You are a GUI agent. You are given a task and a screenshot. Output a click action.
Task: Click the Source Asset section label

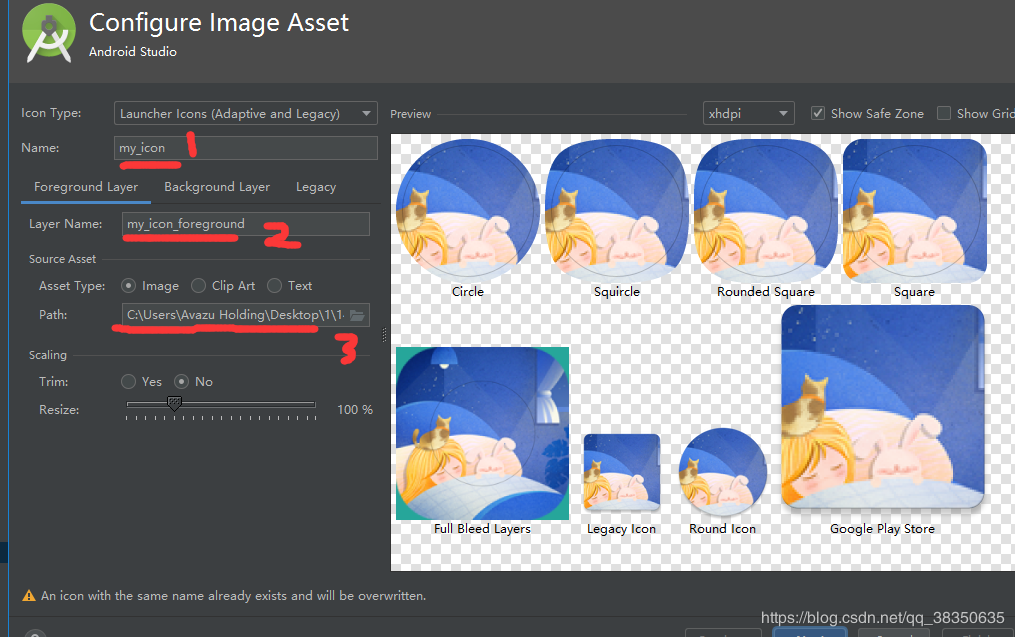pos(62,259)
